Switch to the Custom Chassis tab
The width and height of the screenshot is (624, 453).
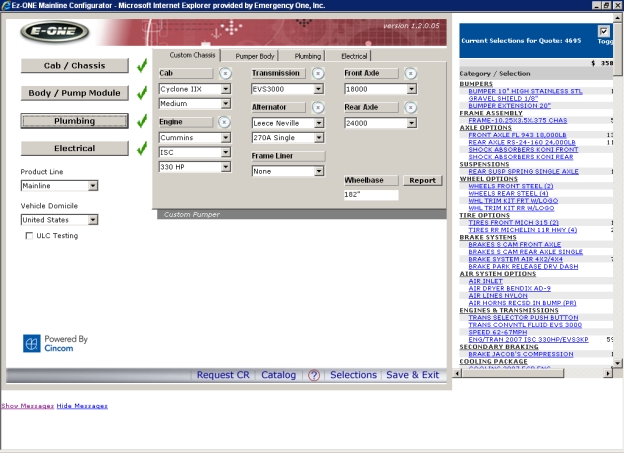click(x=192, y=55)
